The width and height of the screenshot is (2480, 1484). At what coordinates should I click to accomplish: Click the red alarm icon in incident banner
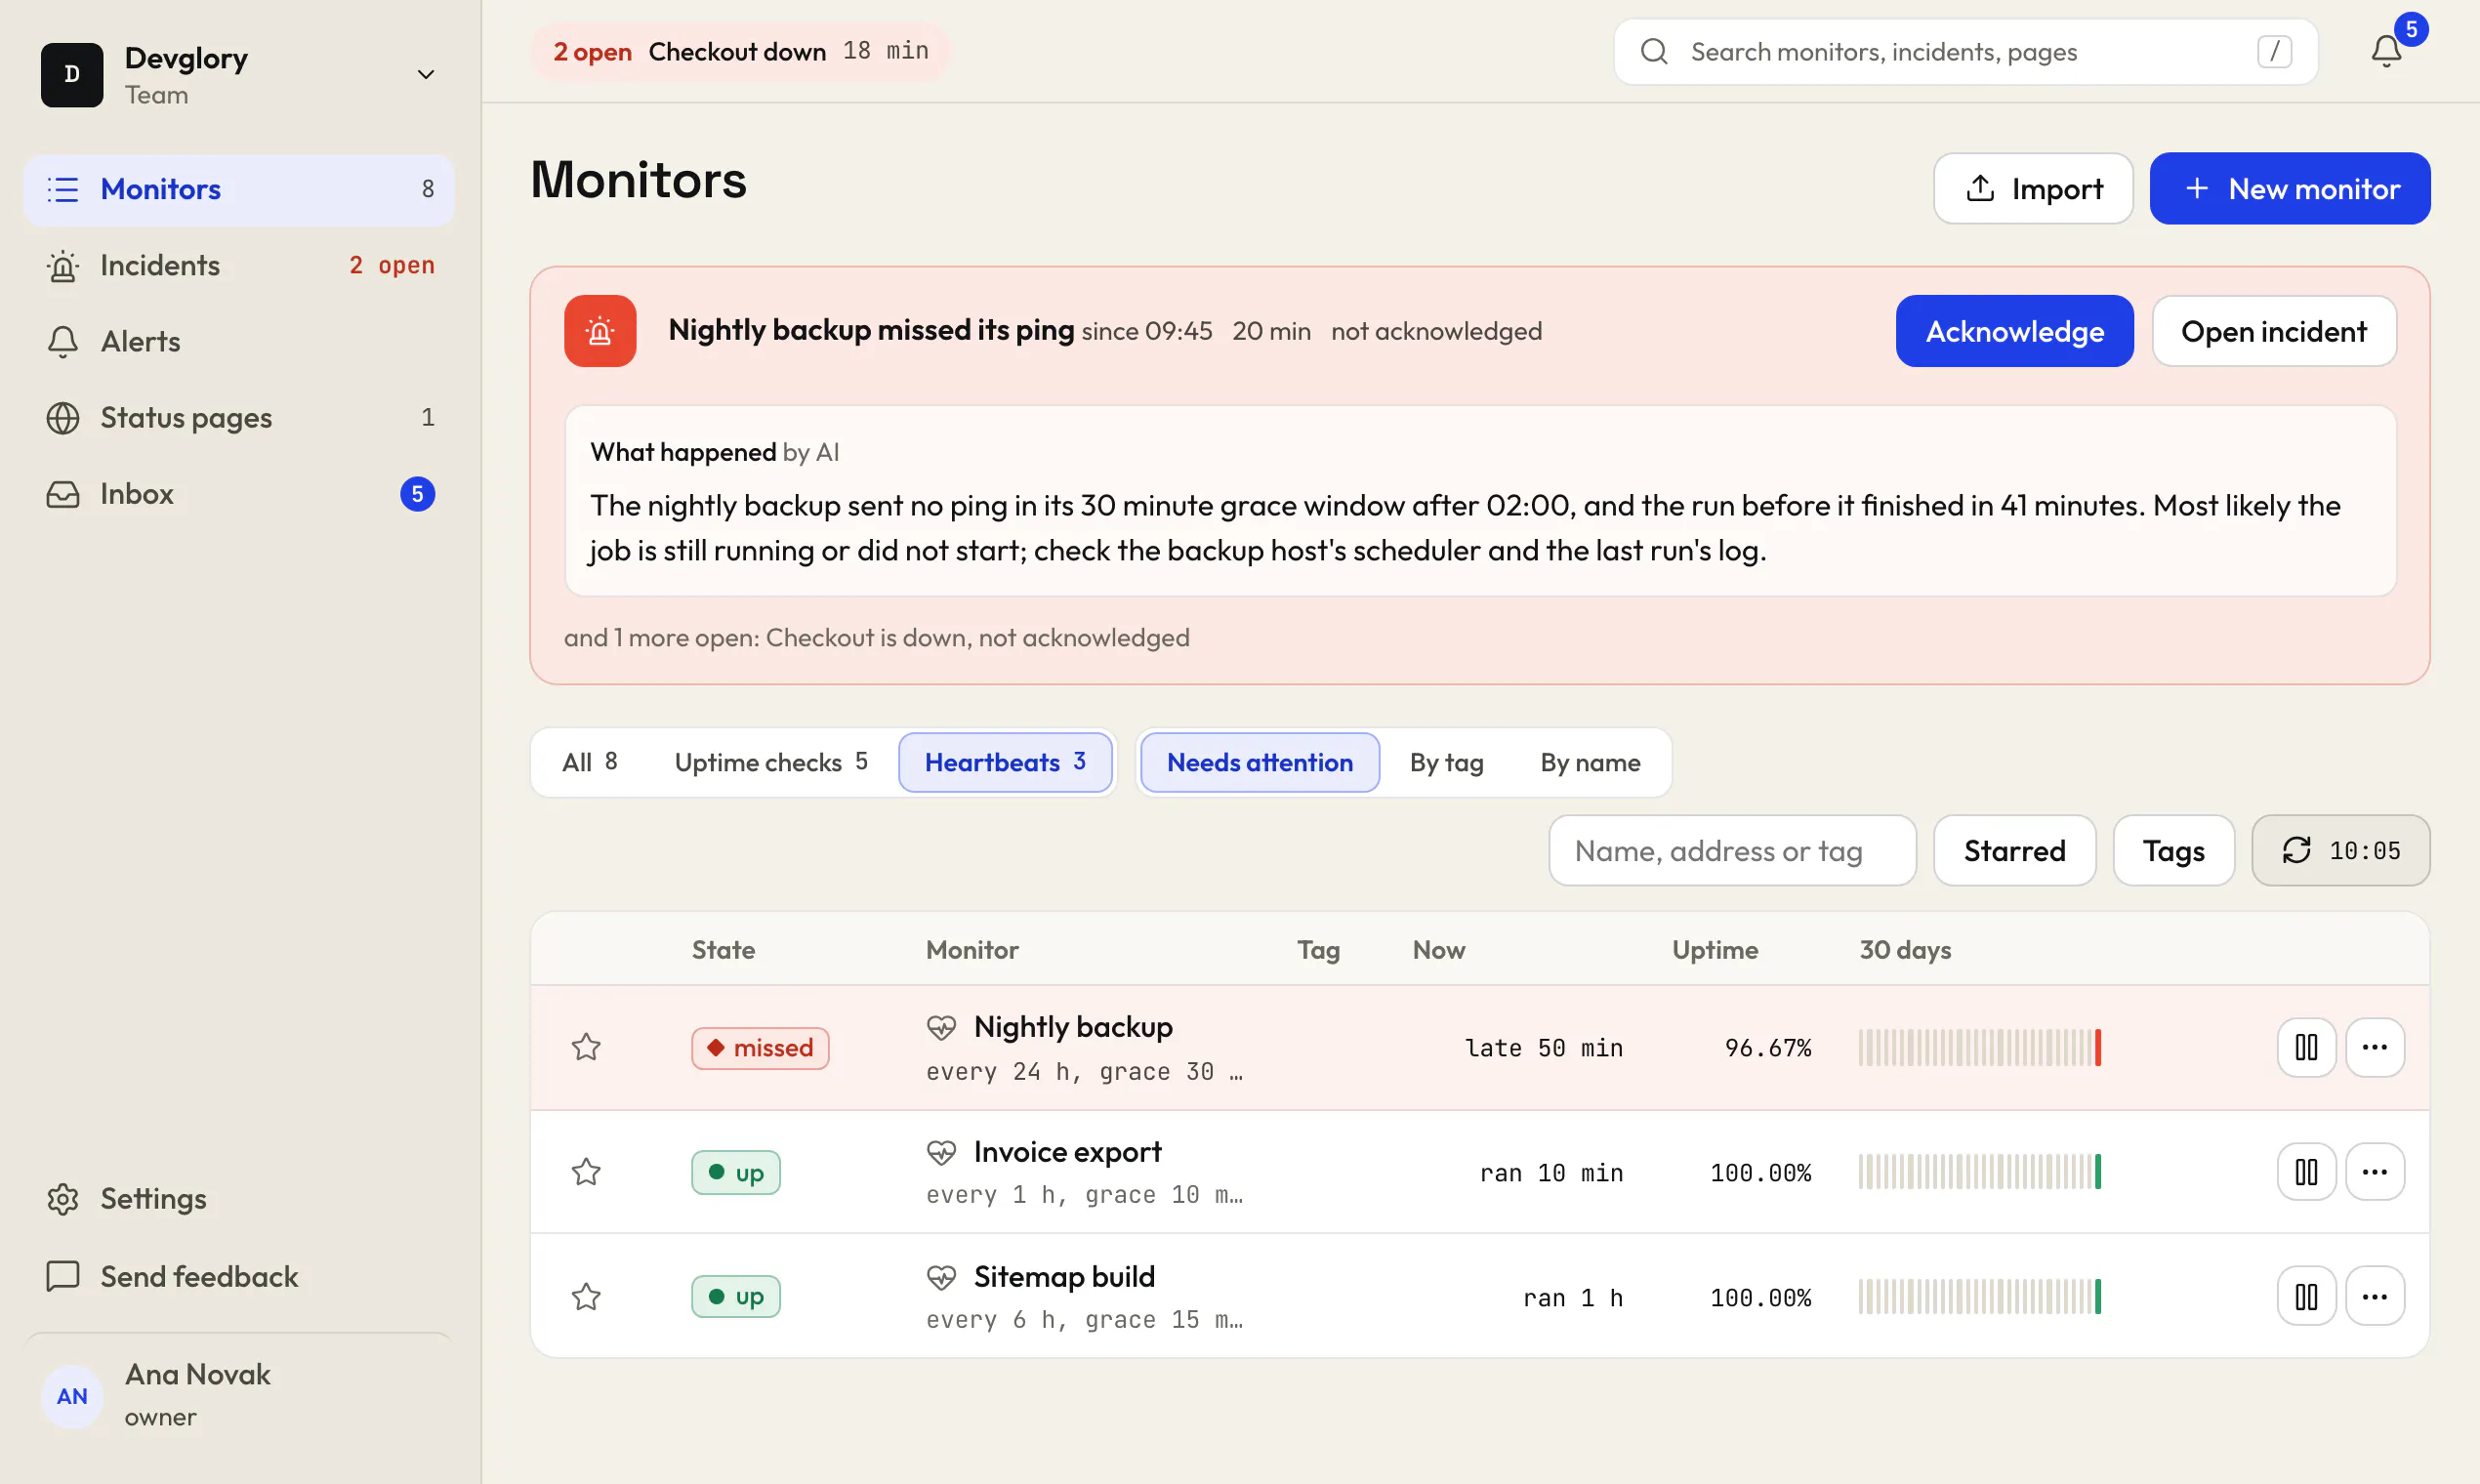(x=600, y=331)
